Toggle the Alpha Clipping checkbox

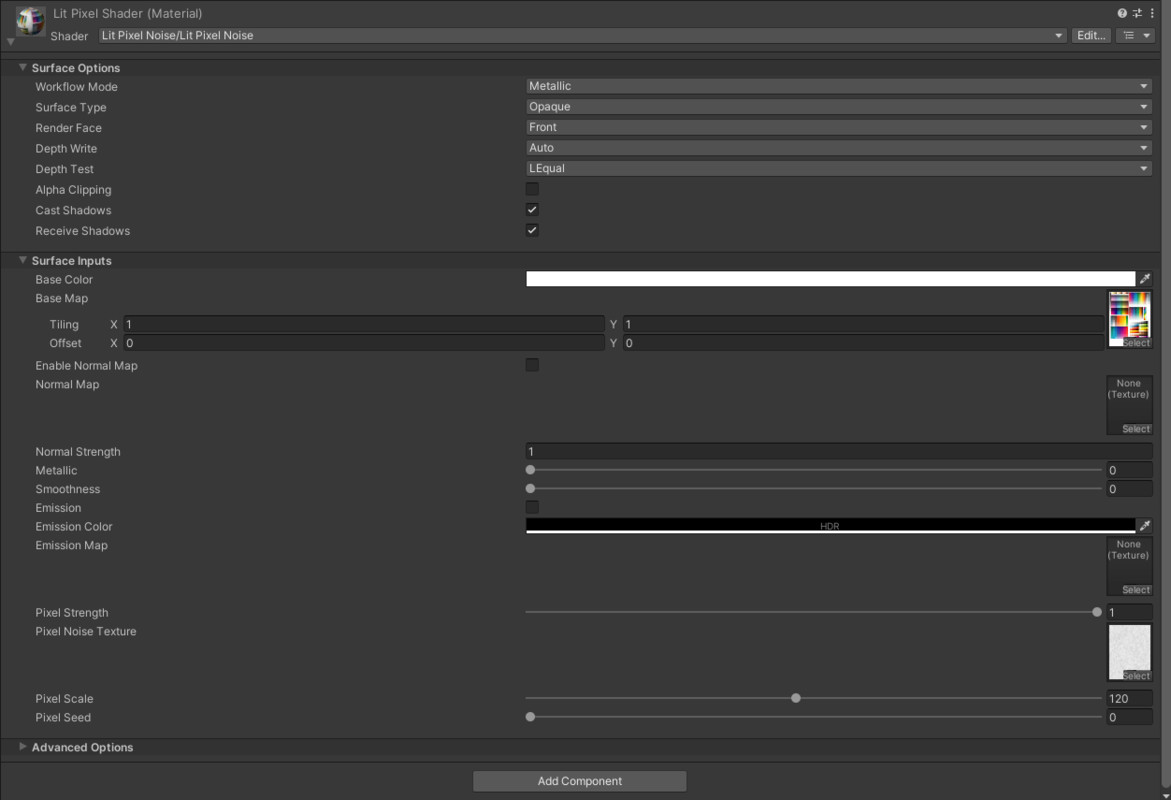[532, 189]
